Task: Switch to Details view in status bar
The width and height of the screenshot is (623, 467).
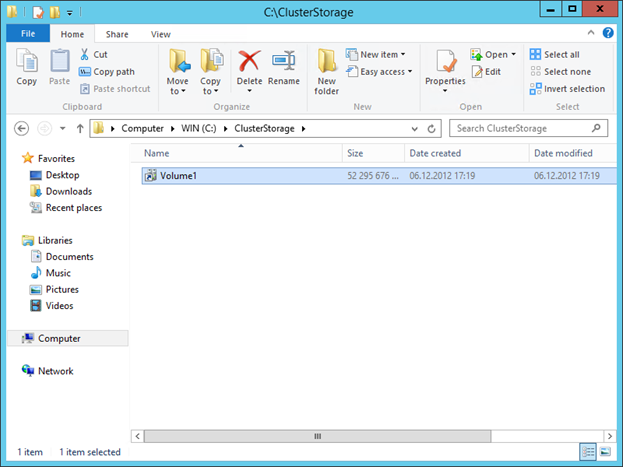Action: pyautogui.click(x=588, y=452)
